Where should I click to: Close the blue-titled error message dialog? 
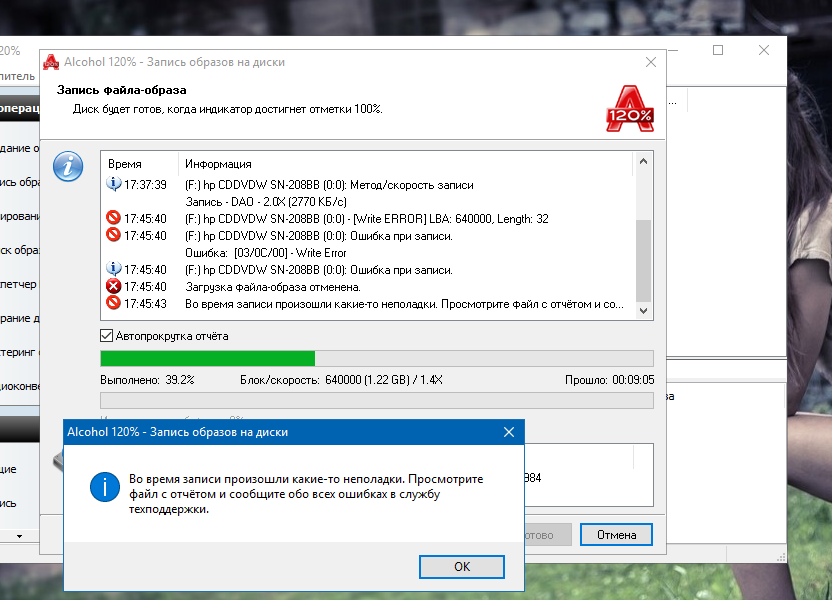(509, 432)
